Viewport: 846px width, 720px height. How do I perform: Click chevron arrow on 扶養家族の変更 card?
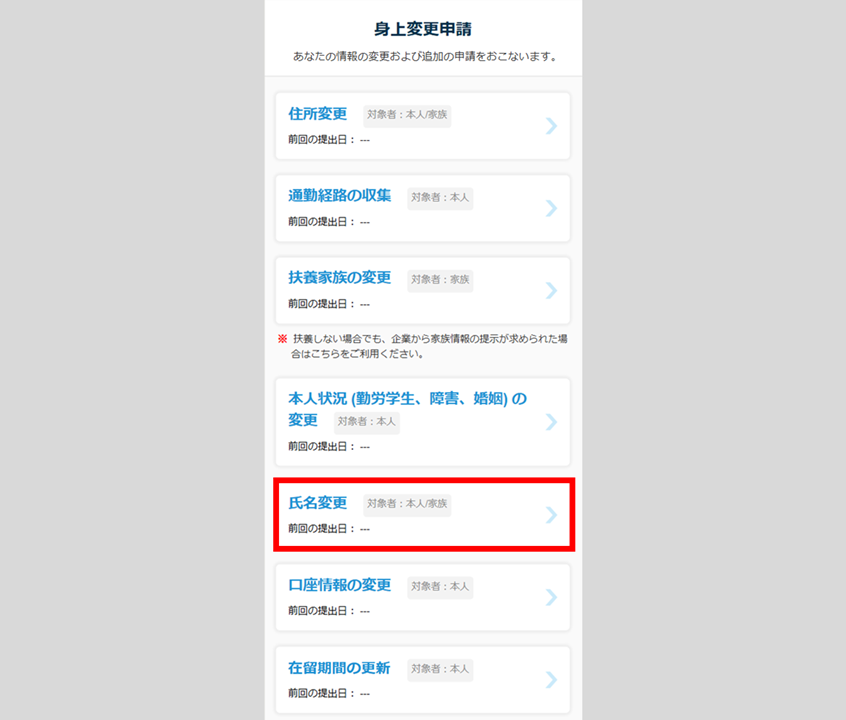point(551,290)
